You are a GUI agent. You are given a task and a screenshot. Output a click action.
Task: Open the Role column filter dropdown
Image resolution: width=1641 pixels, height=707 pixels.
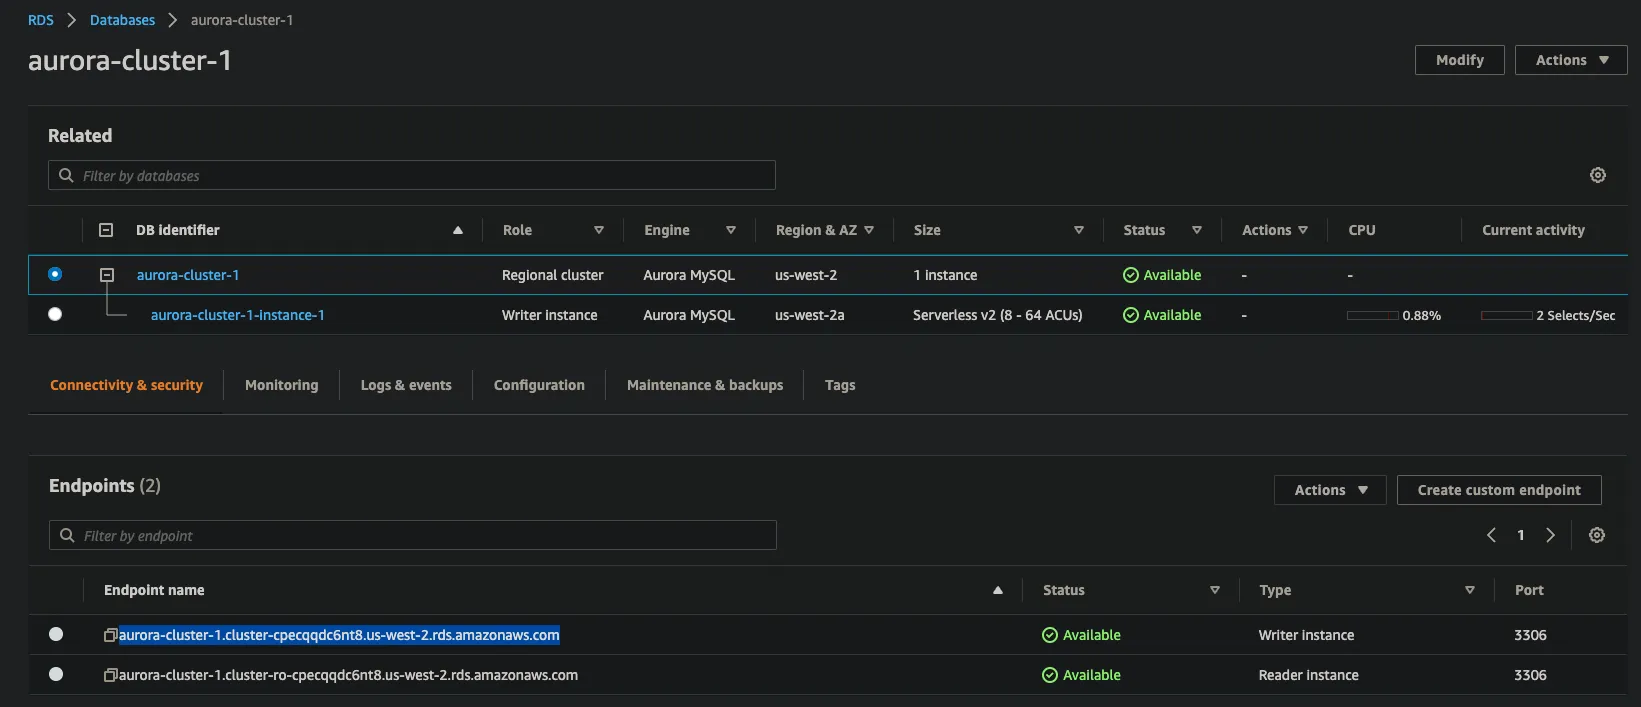(x=599, y=230)
